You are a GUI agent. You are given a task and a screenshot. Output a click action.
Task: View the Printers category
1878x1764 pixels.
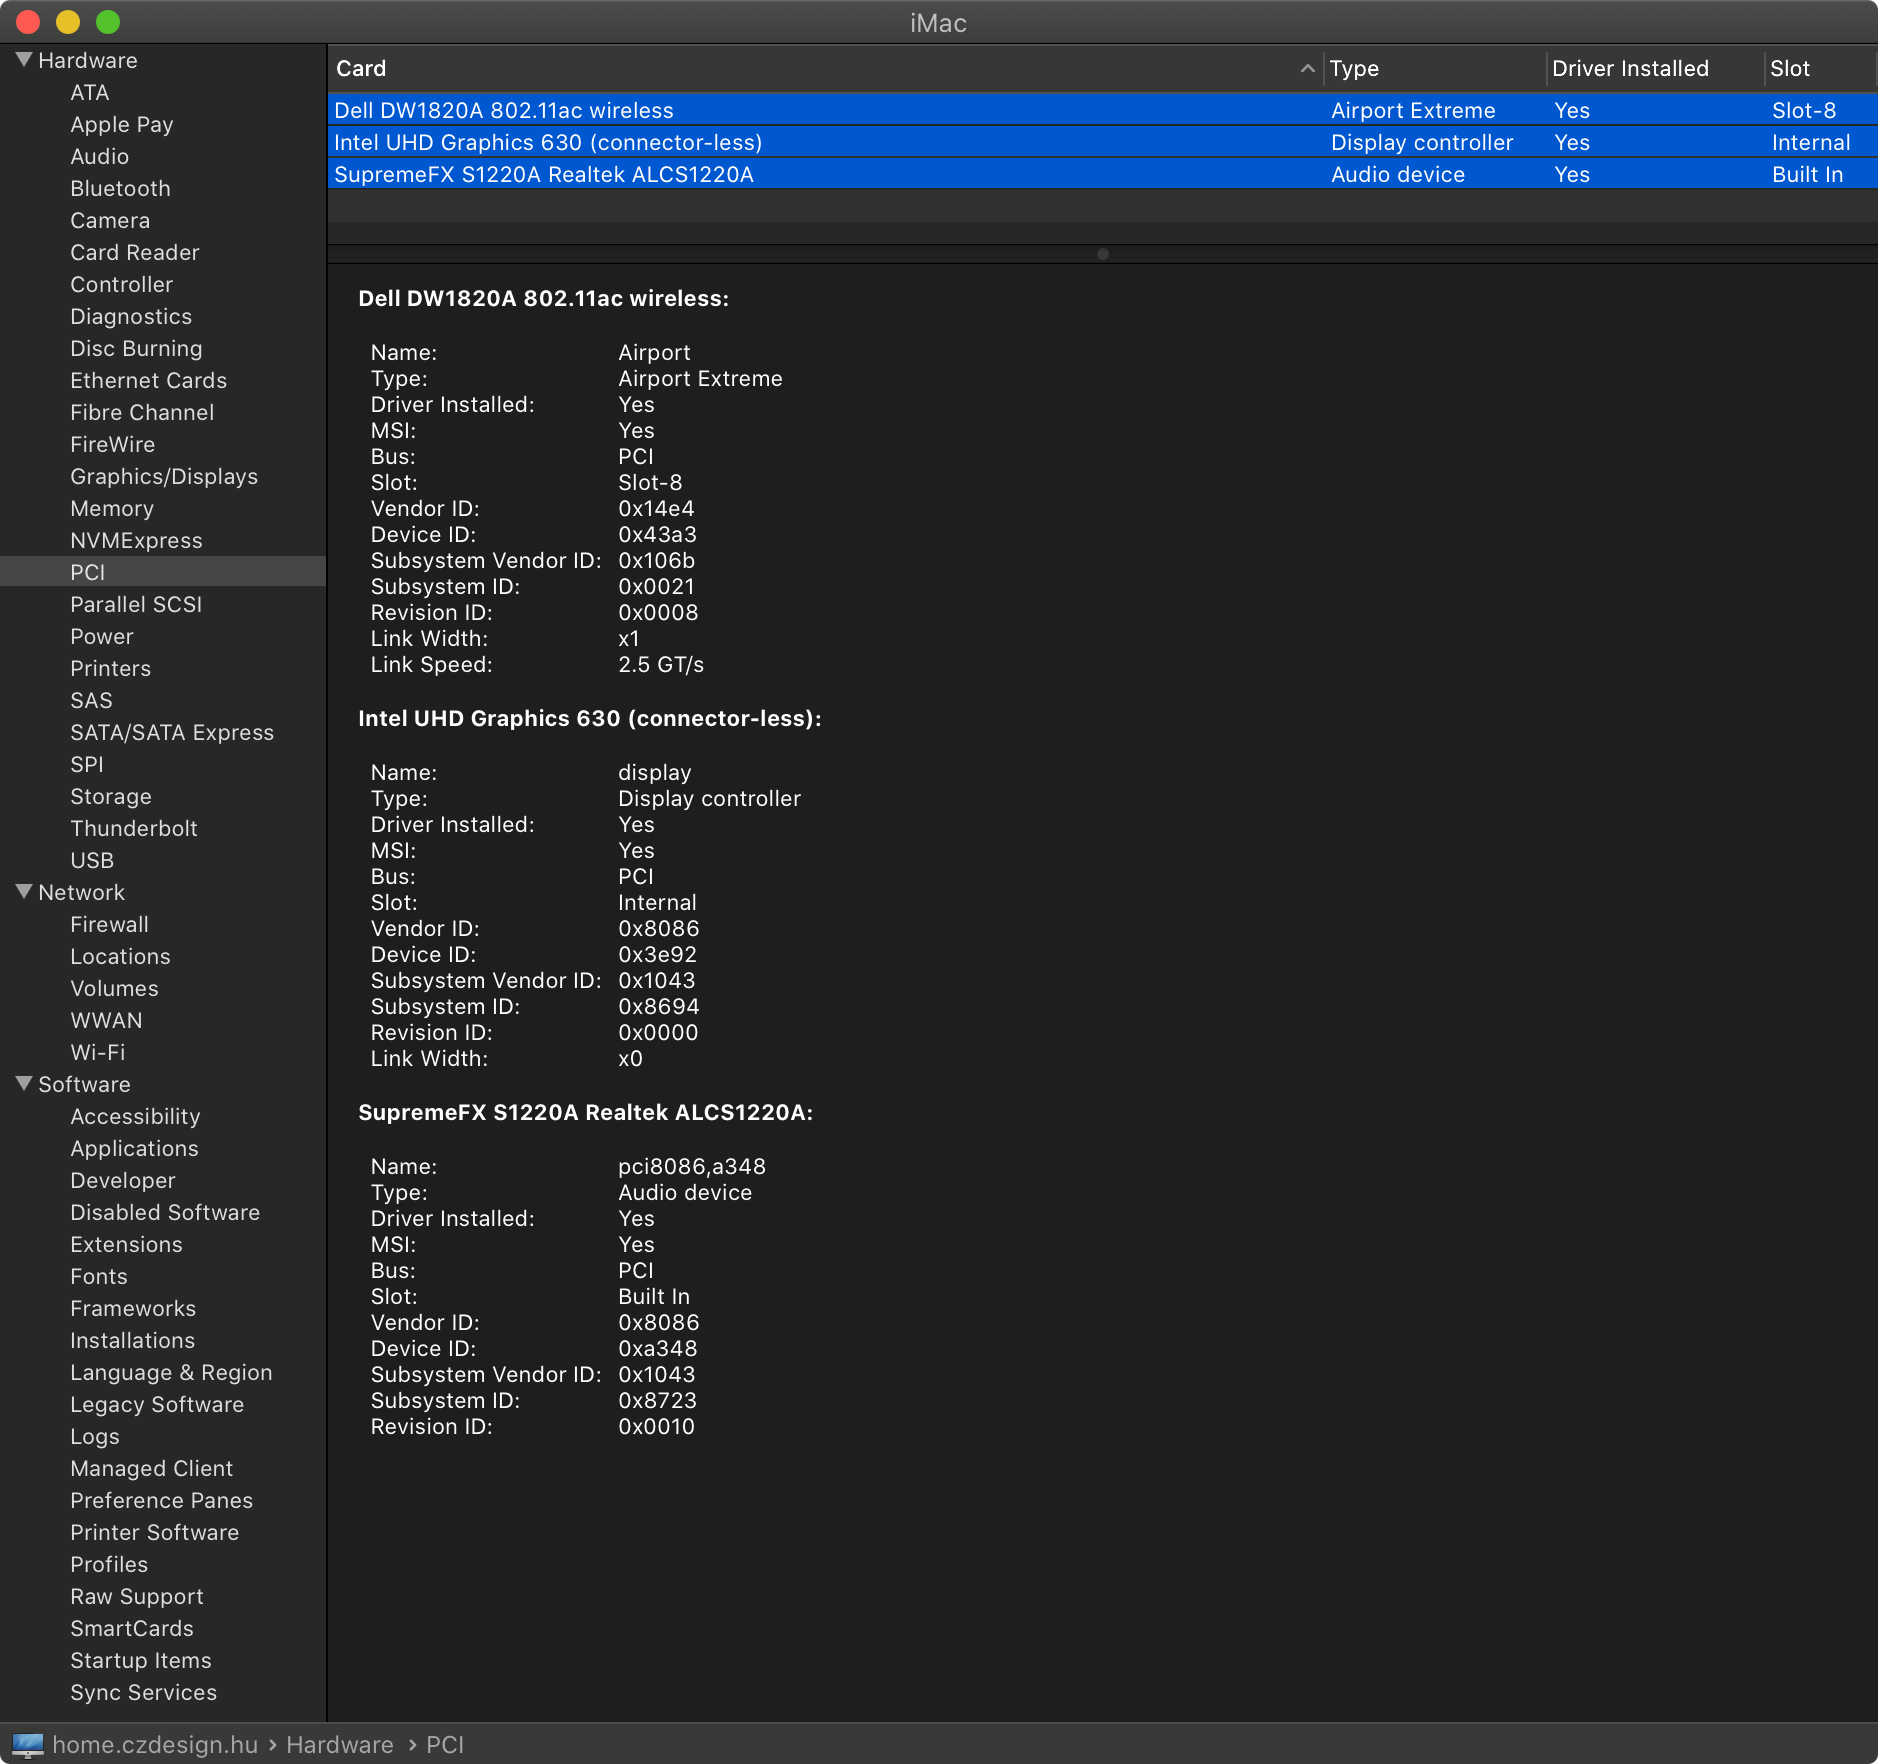point(110,668)
